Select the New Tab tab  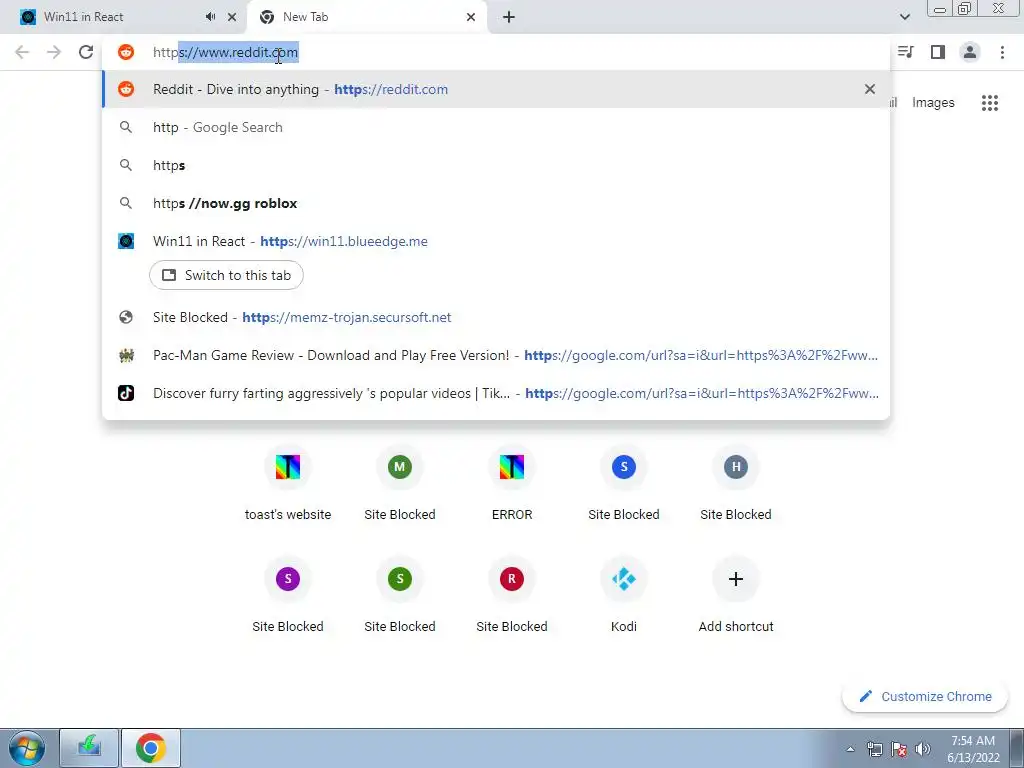point(366,17)
